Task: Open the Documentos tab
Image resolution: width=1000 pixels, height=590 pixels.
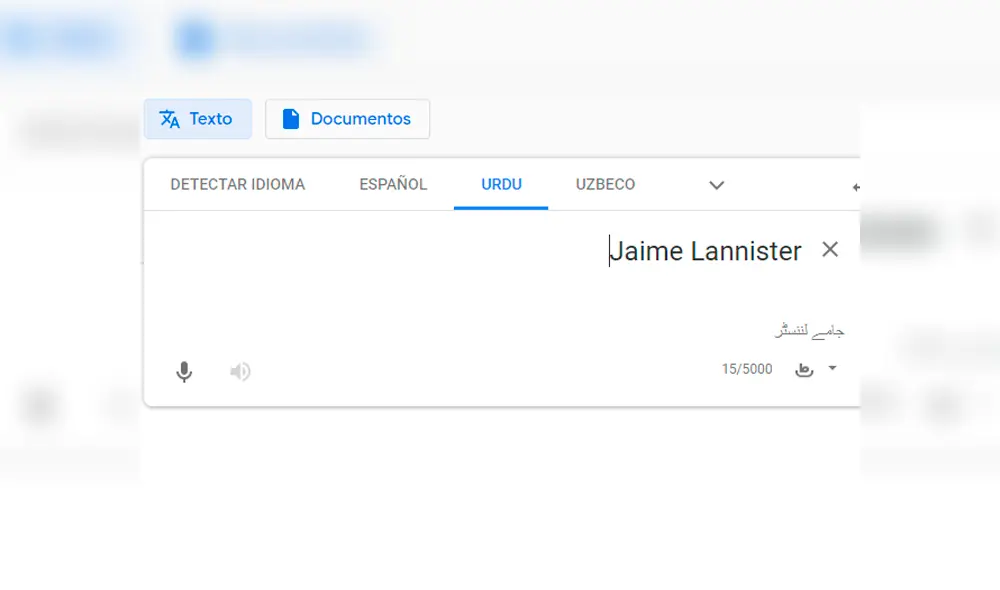Action: 347,118
